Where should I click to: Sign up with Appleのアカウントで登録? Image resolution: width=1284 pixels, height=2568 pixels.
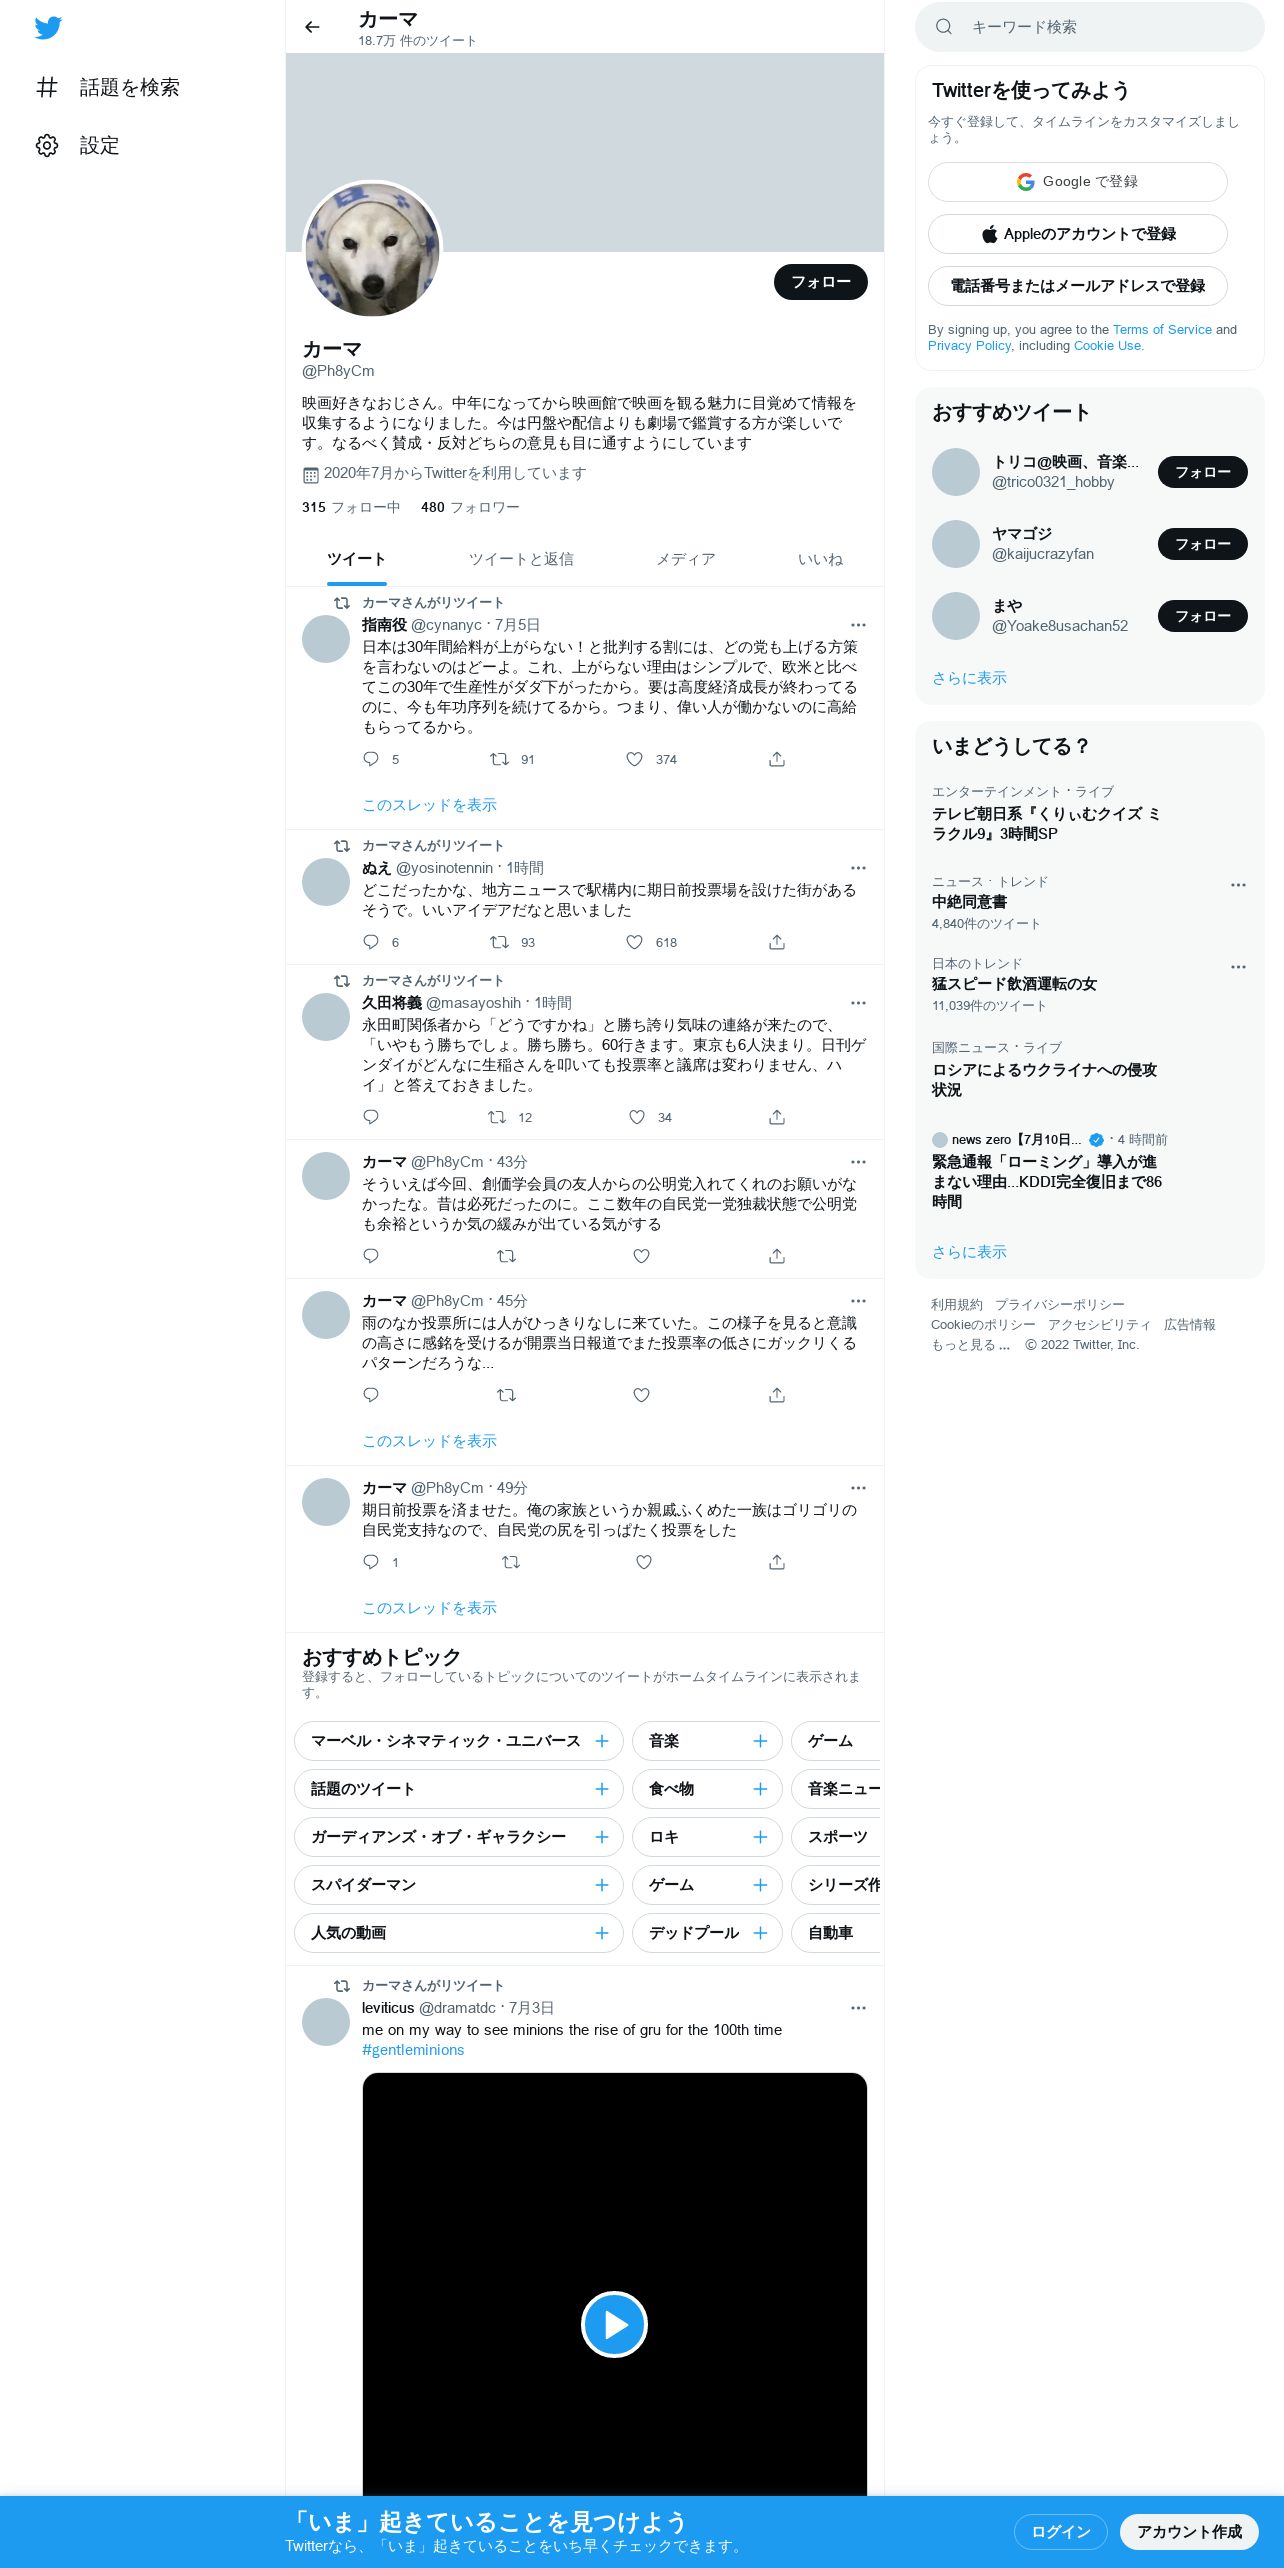tap(1077, 234)
